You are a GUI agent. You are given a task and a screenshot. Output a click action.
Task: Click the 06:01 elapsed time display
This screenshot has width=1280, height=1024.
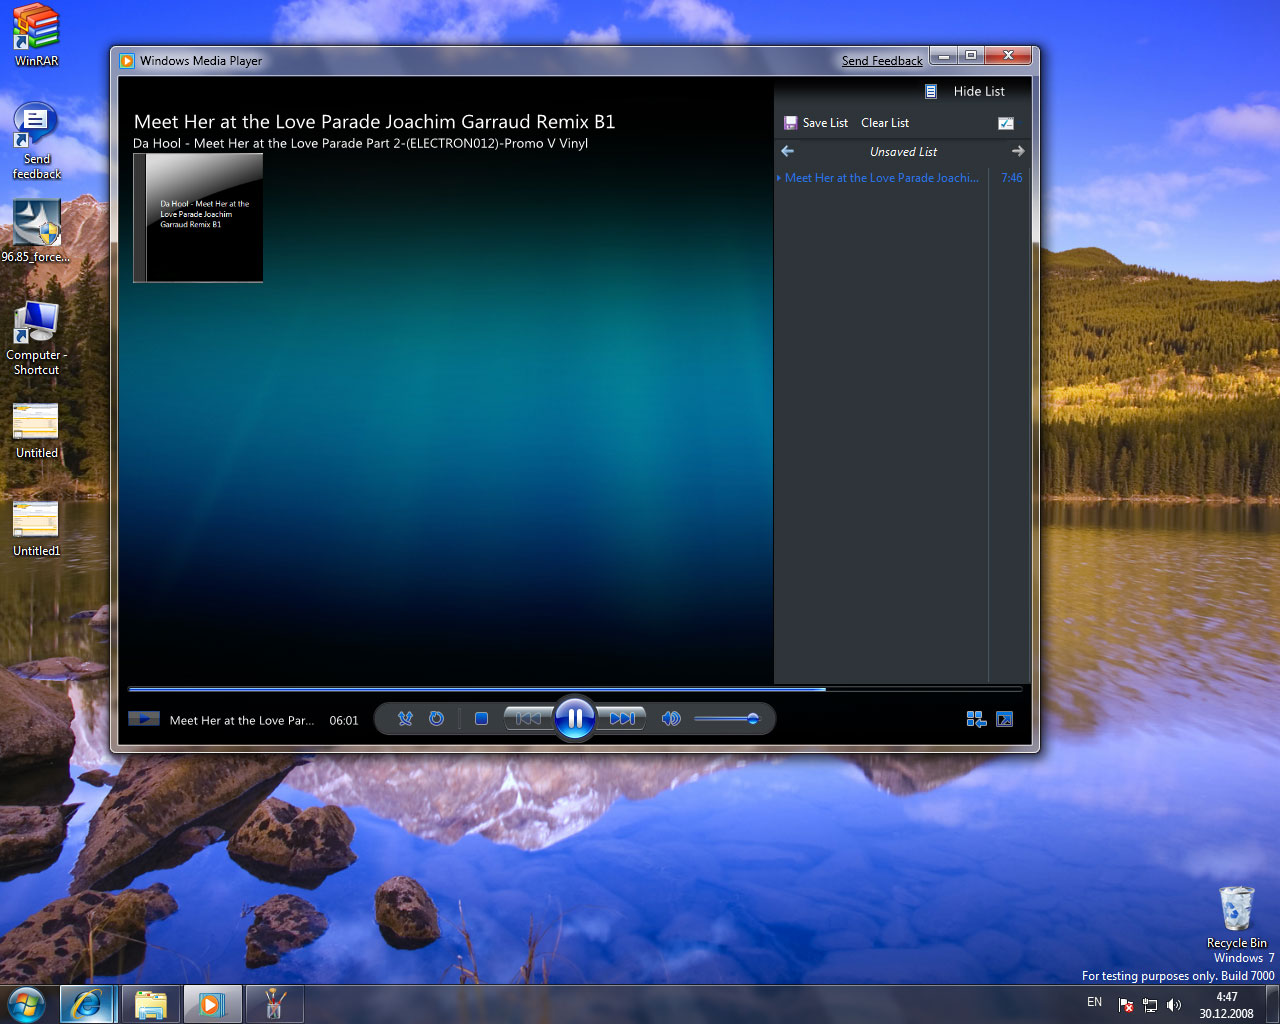(x=344, y=720)
